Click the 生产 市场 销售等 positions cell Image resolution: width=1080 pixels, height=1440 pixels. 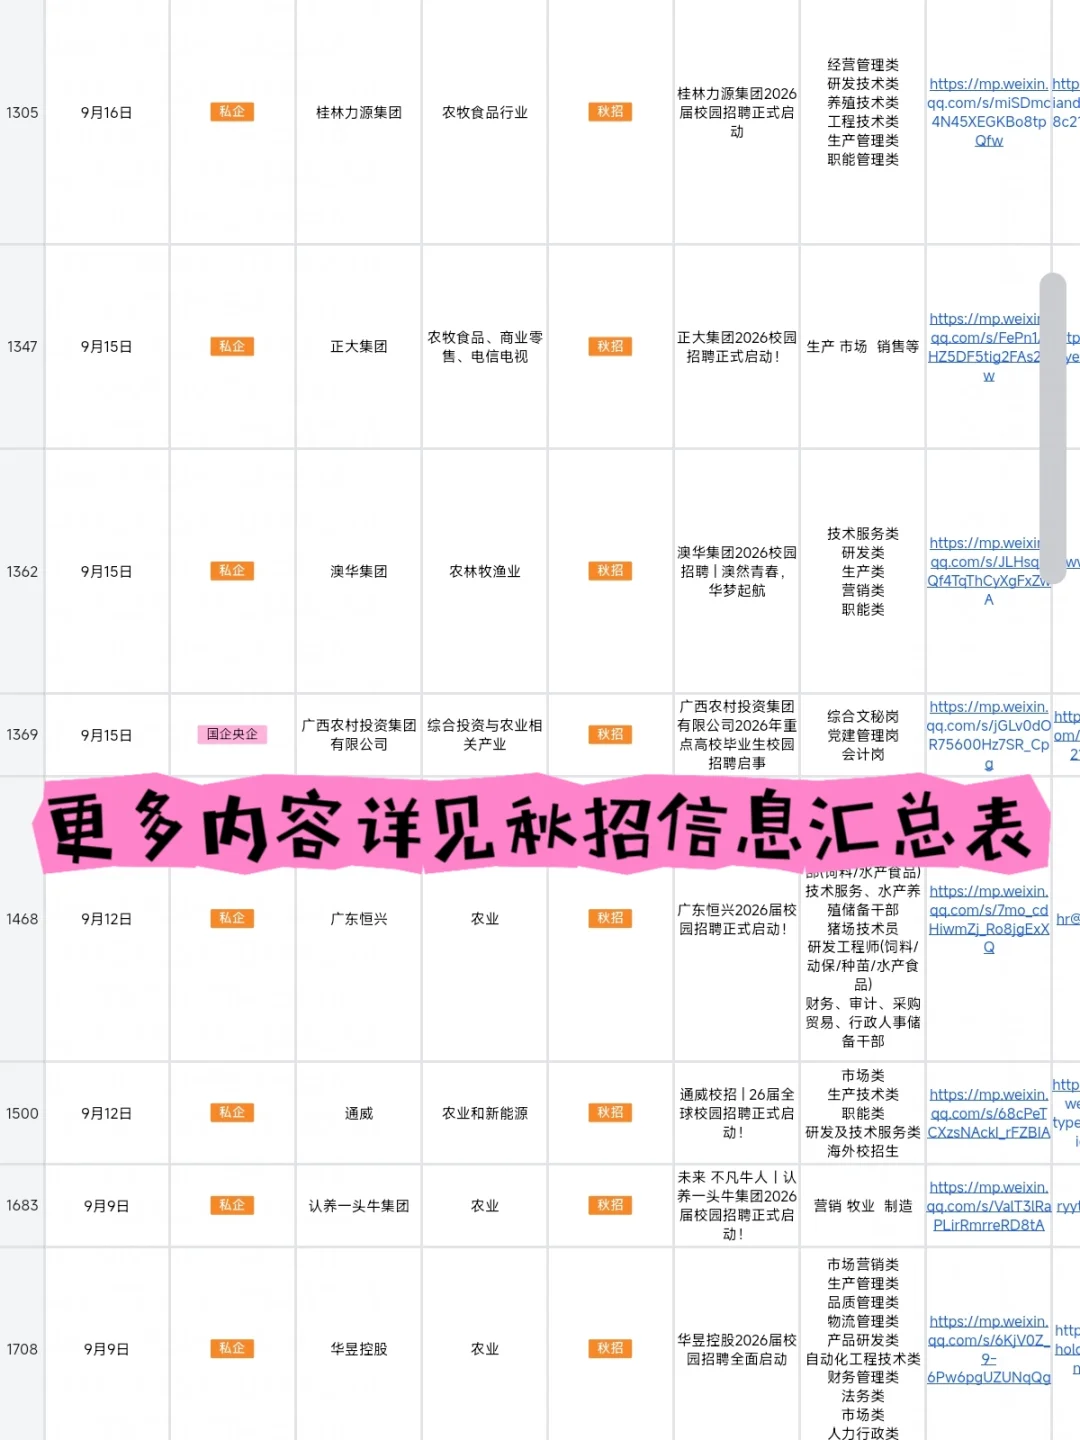coord(863,347)
